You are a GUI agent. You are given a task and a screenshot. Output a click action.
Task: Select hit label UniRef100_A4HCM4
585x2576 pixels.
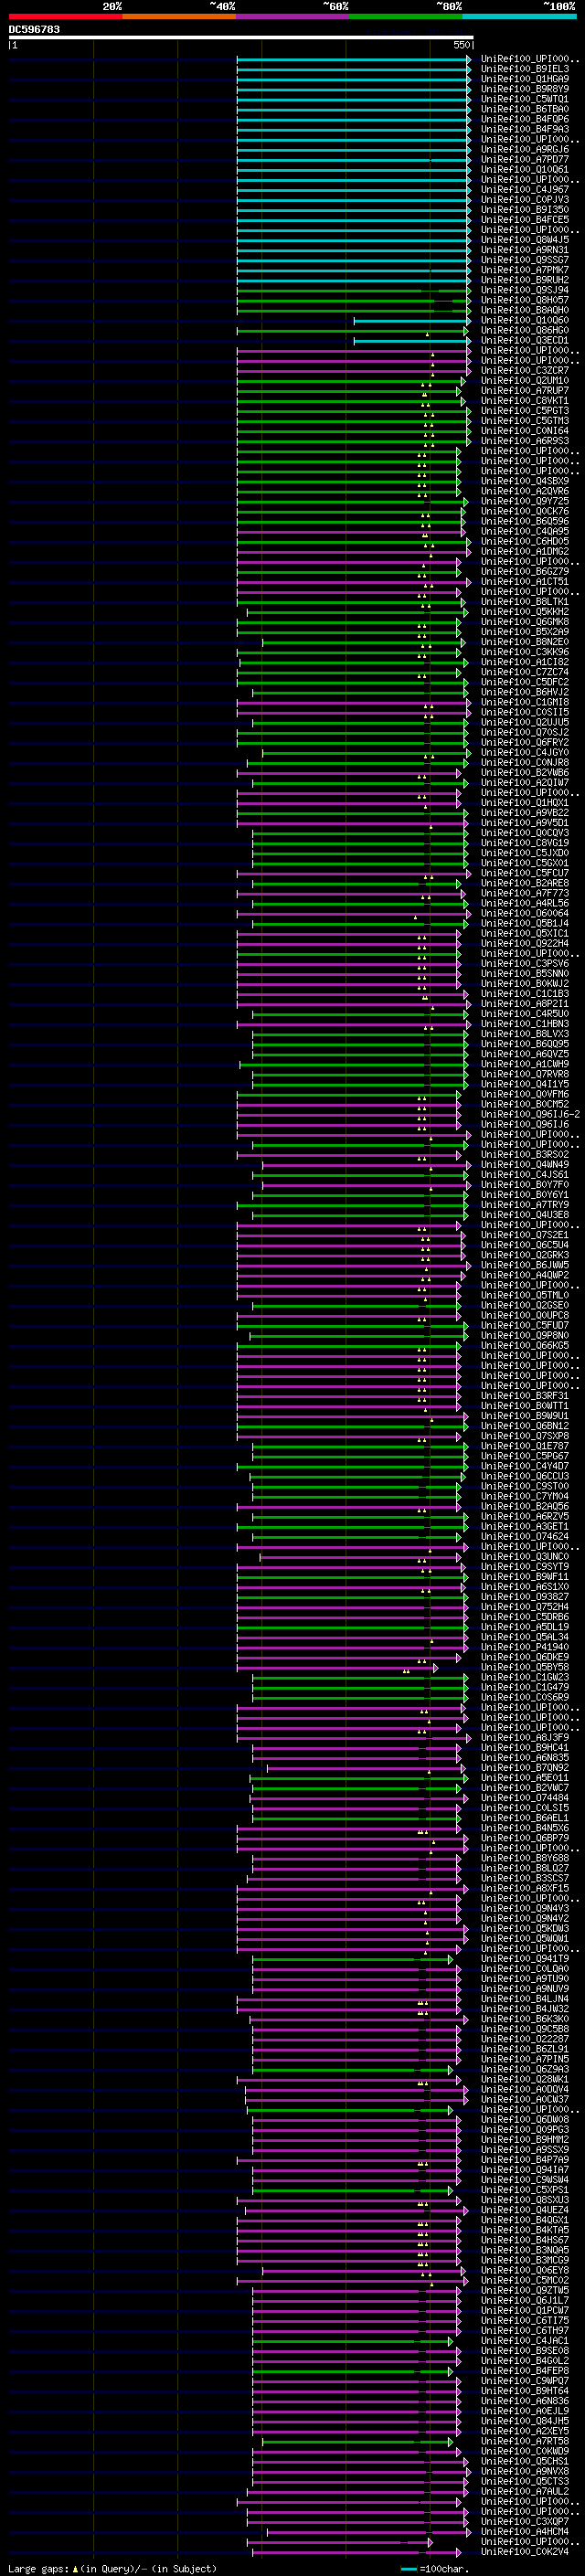[x=525, y=2531]
